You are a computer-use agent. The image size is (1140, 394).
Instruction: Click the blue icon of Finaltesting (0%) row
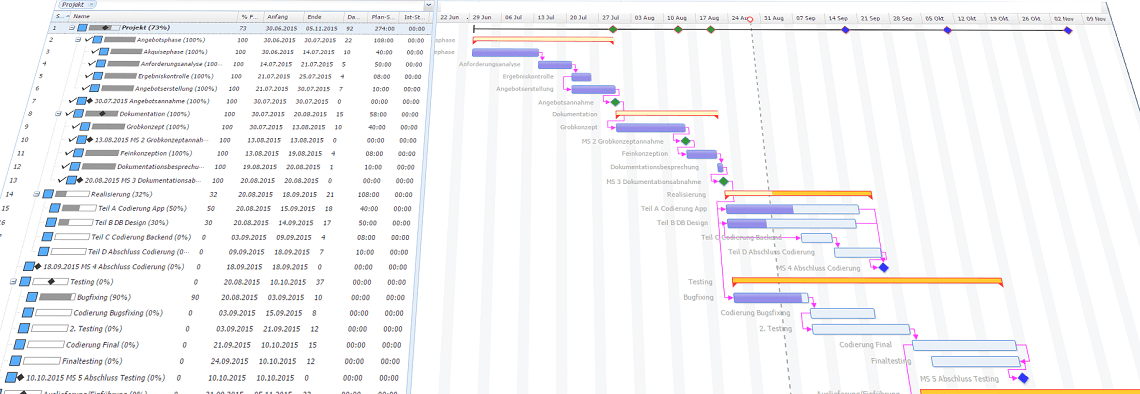15,361
